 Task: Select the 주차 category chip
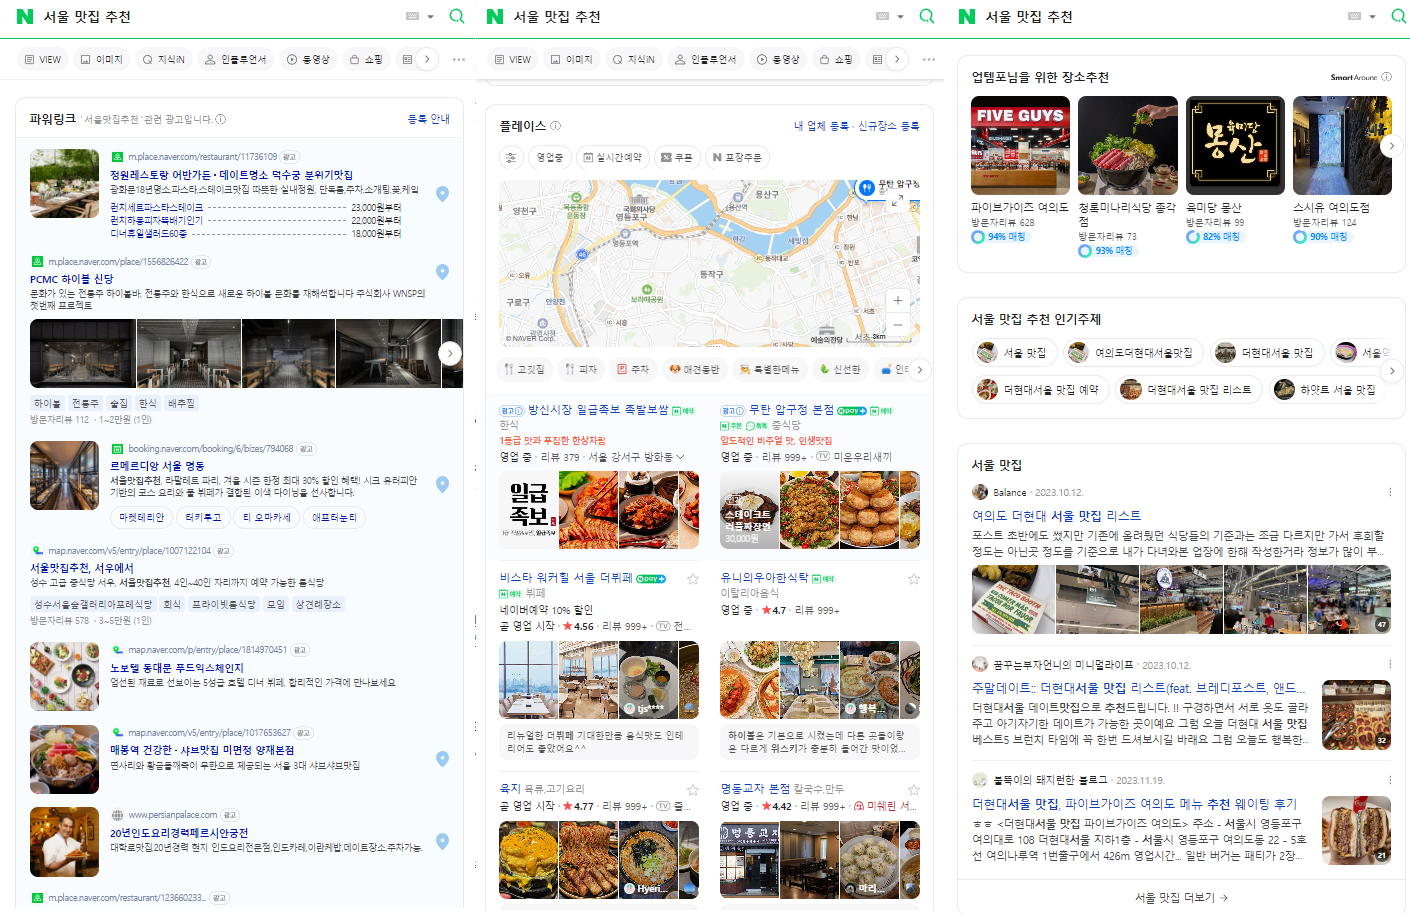[633, 369]
